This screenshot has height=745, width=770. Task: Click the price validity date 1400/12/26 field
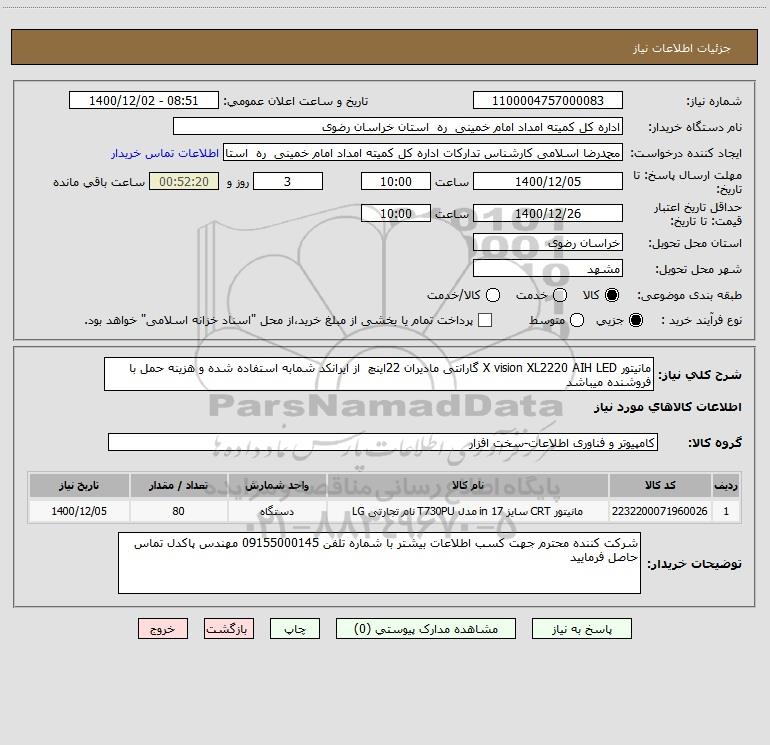[x=548, y=213]
